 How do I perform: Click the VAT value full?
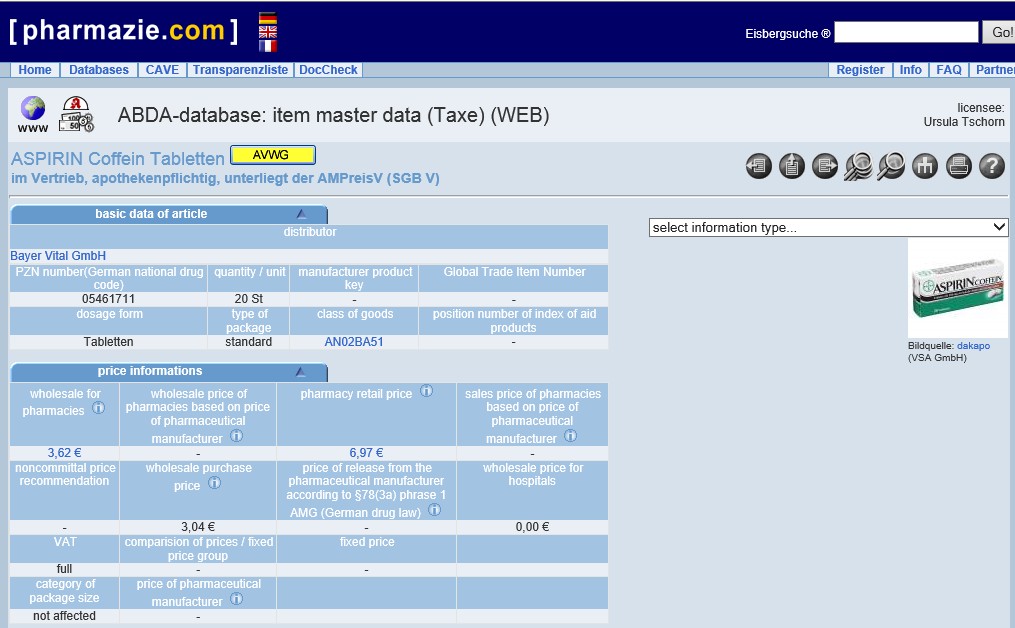tap(64, 569)
